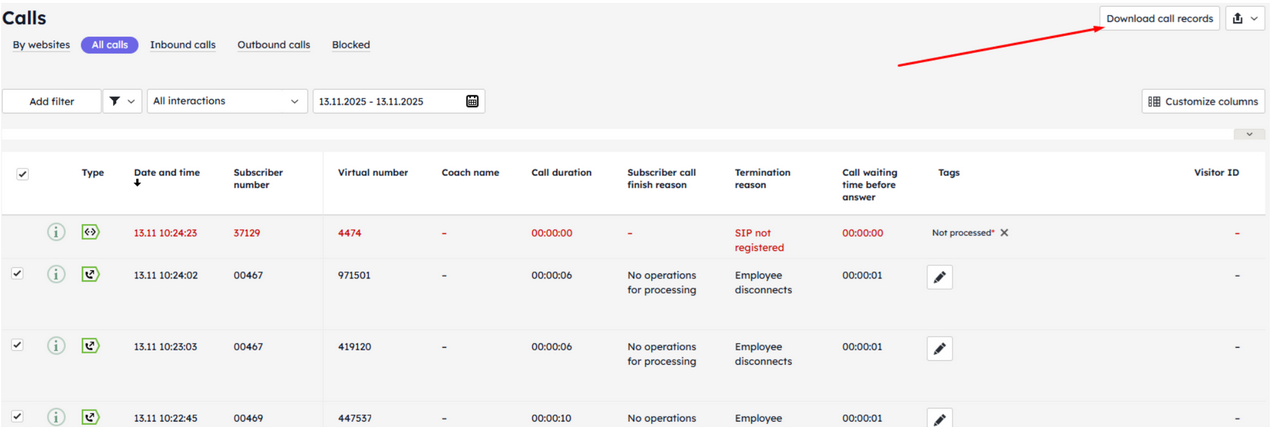Click the call type icon for 10:23:03 call

pyautogui.click(x=91, y=346)
